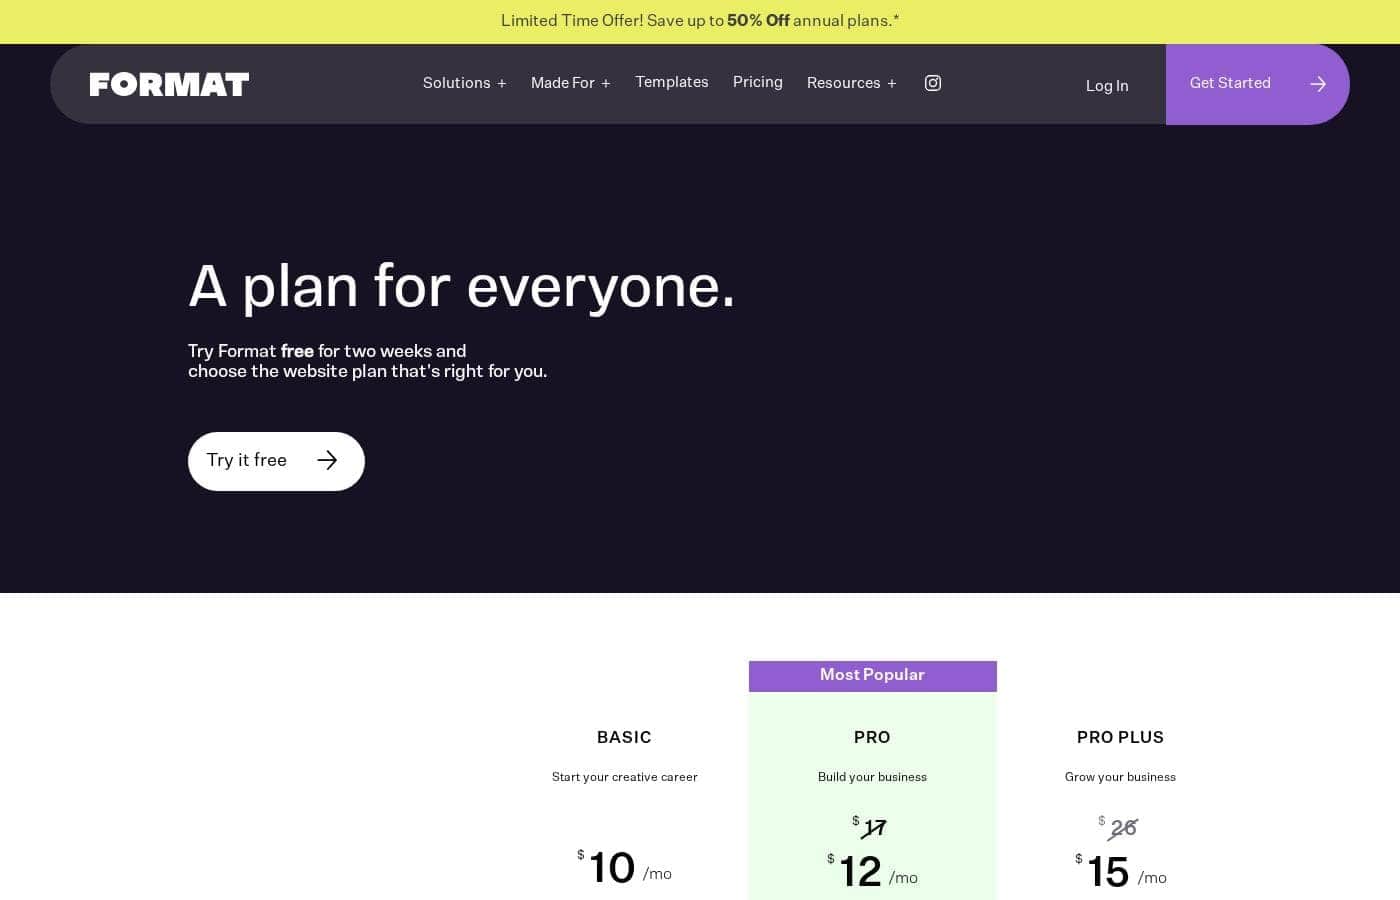
Task: Go to the Pricing page
Action: (x=758, y=82)
